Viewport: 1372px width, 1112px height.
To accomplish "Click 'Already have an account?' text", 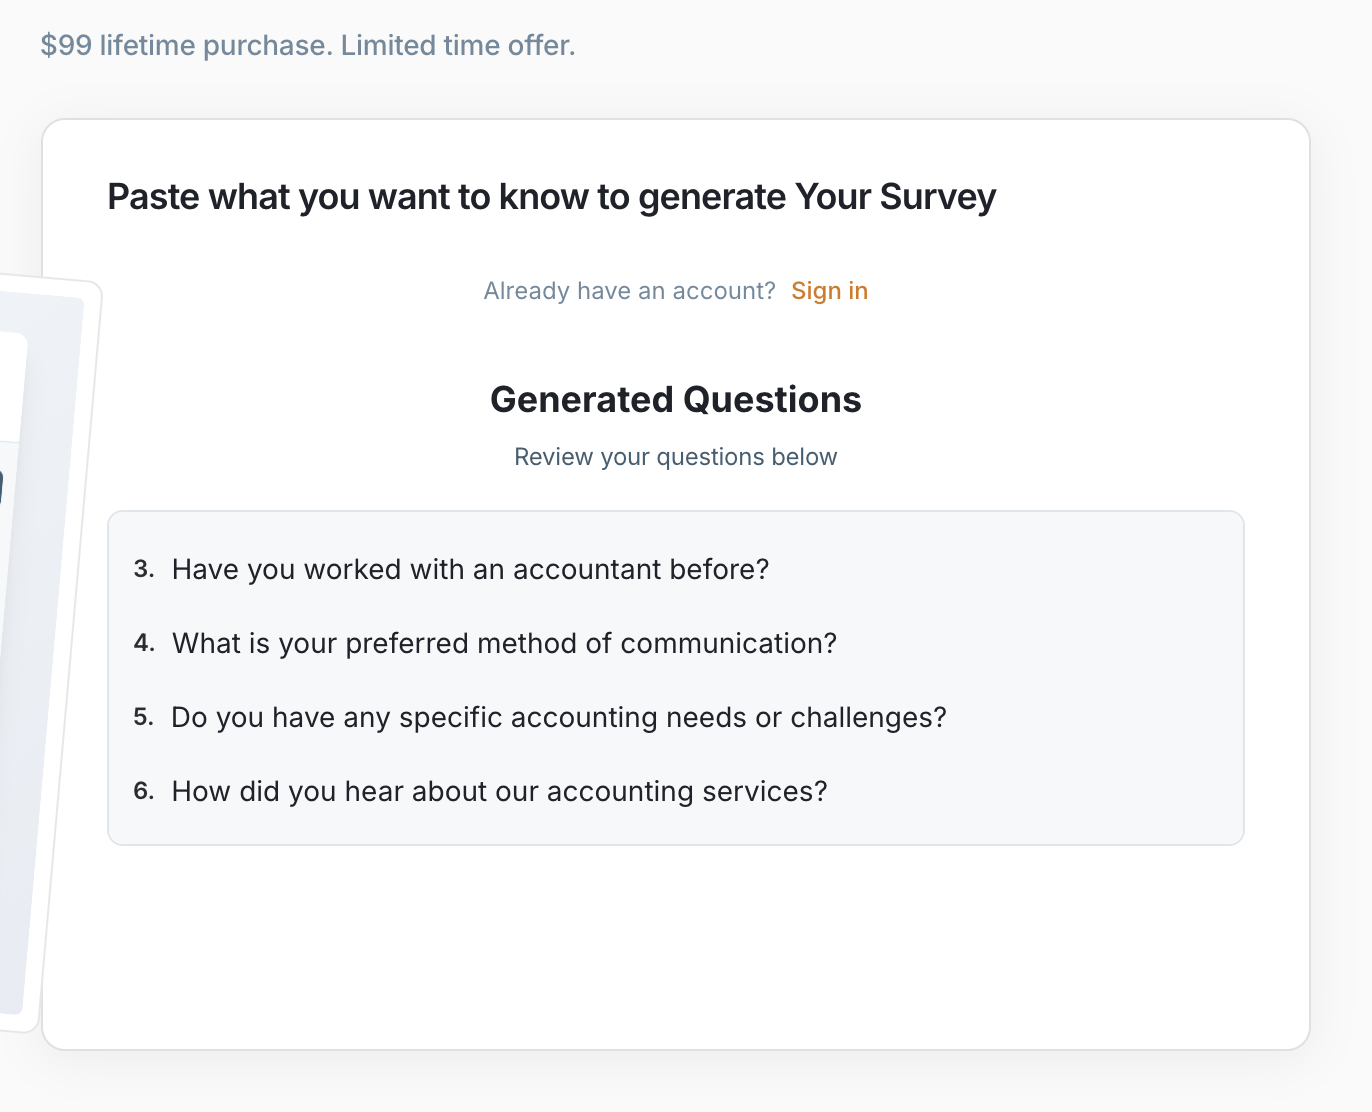I will (629, 291).
